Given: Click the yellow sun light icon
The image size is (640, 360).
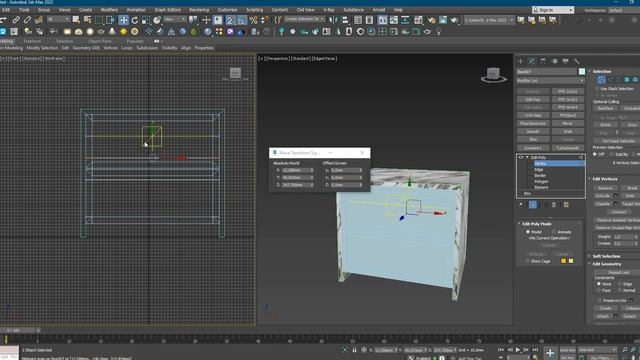Looking at the screenshot, I should (123, 31).
